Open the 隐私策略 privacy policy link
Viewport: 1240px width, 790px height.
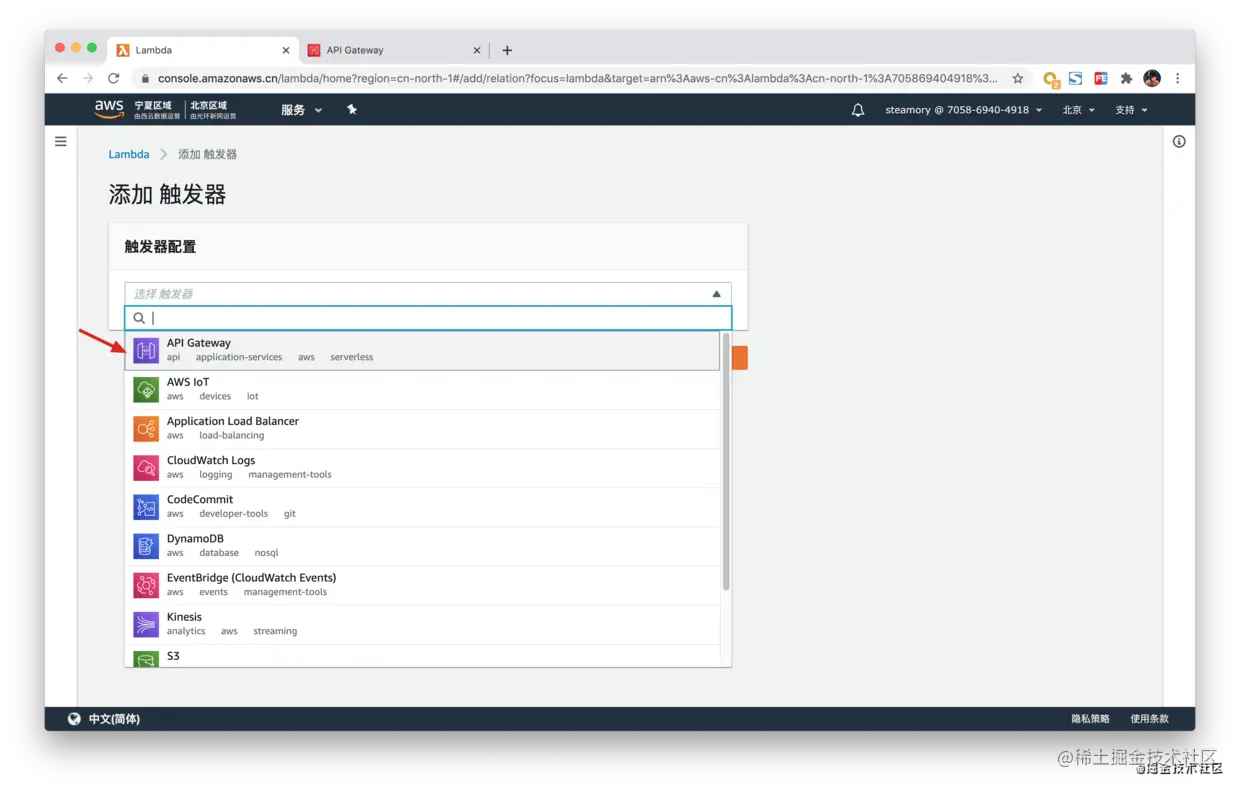[1090, 719]
